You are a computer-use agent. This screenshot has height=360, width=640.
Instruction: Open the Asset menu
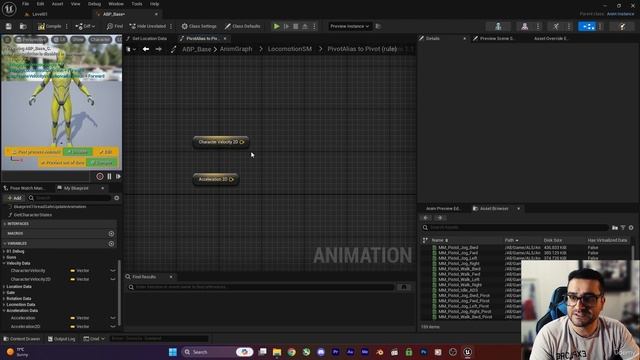57,4
